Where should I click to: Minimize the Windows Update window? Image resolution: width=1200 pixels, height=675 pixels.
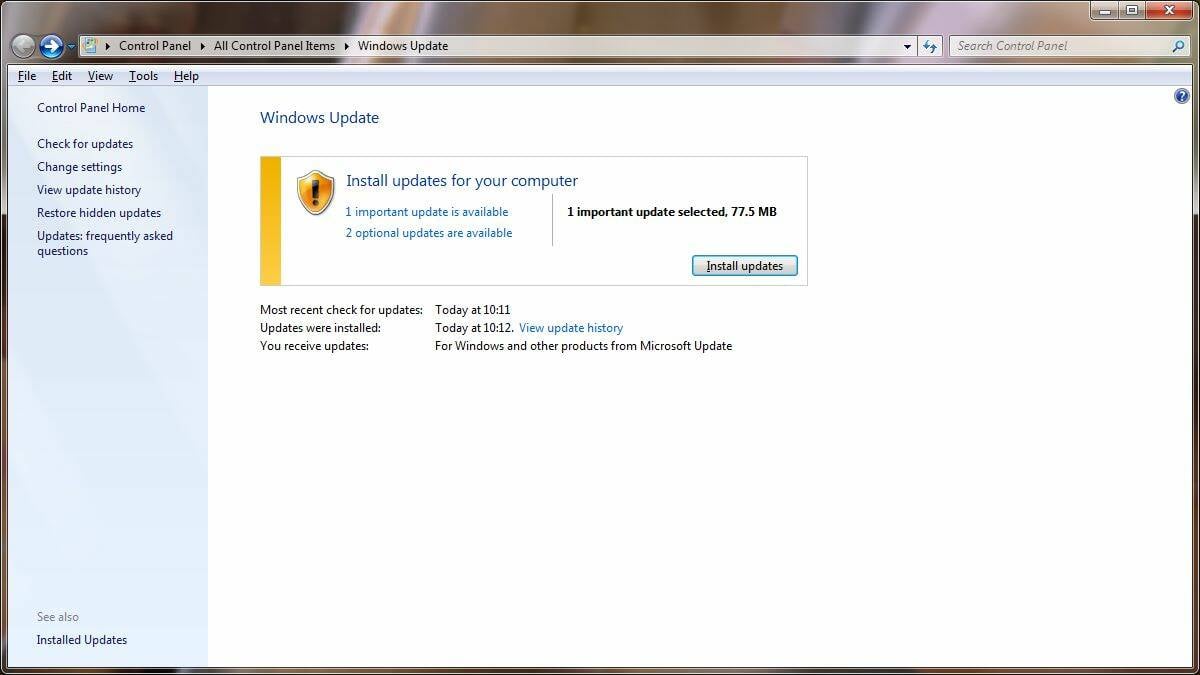pyautogui.click(x=1104, y=10)
